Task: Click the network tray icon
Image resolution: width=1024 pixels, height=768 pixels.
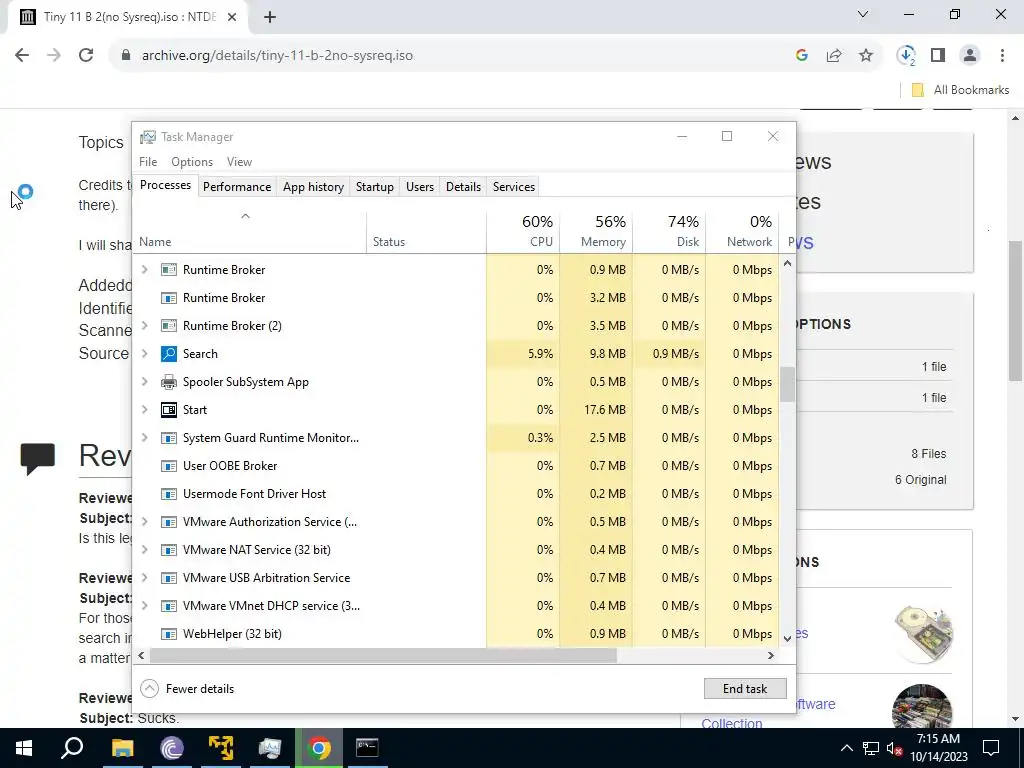Action: pos(871,748)
